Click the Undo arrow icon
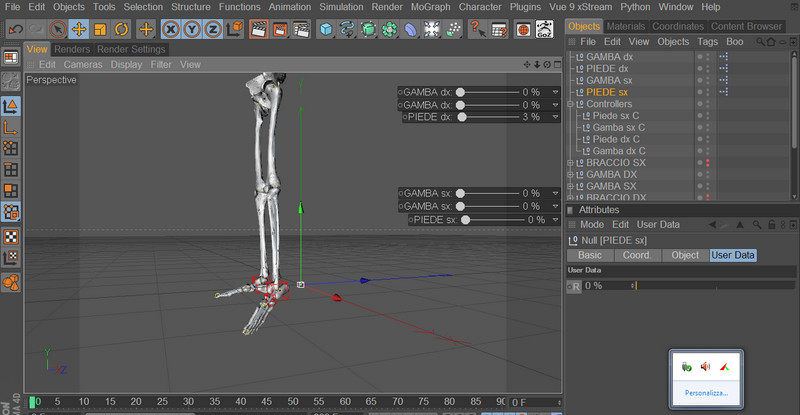This screenshot has height=415, width=800. 14,29
